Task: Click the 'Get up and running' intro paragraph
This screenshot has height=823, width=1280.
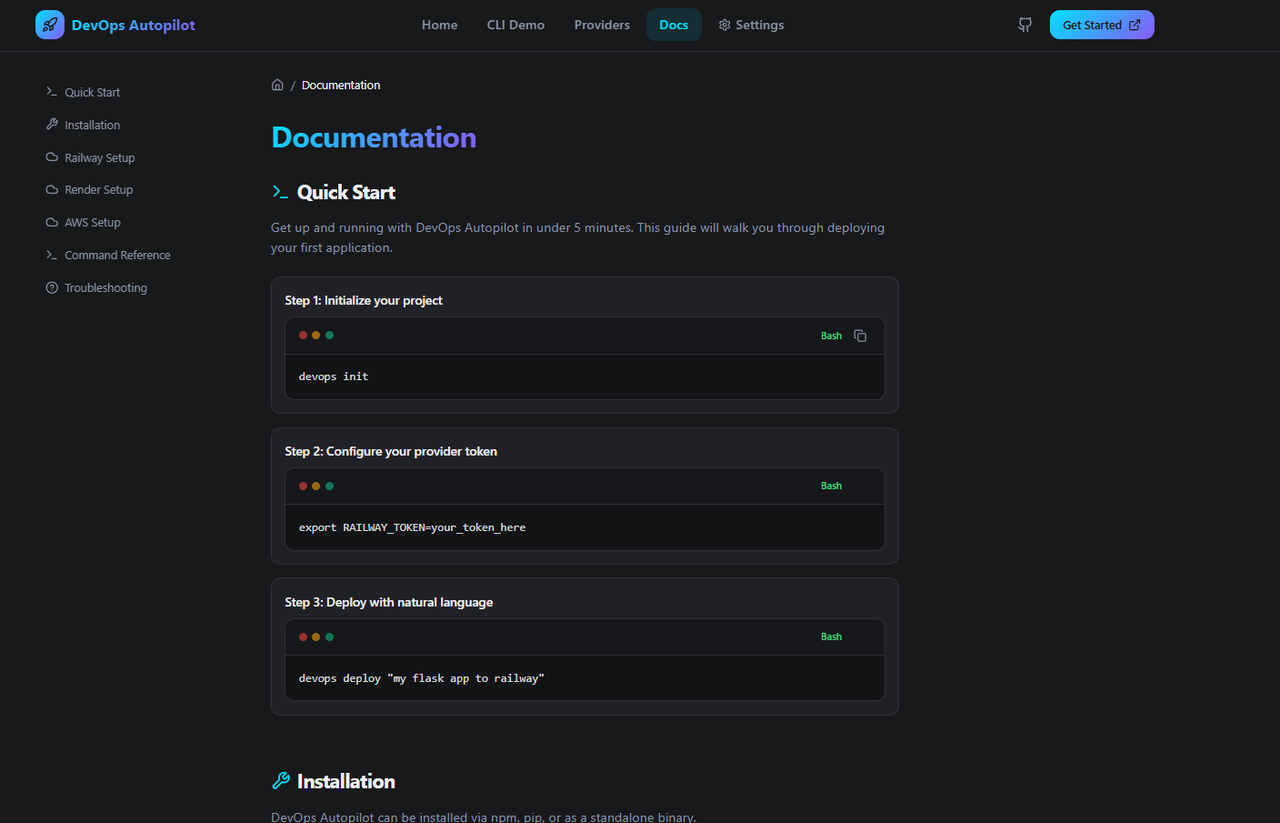Action: [x=578, y=237]
